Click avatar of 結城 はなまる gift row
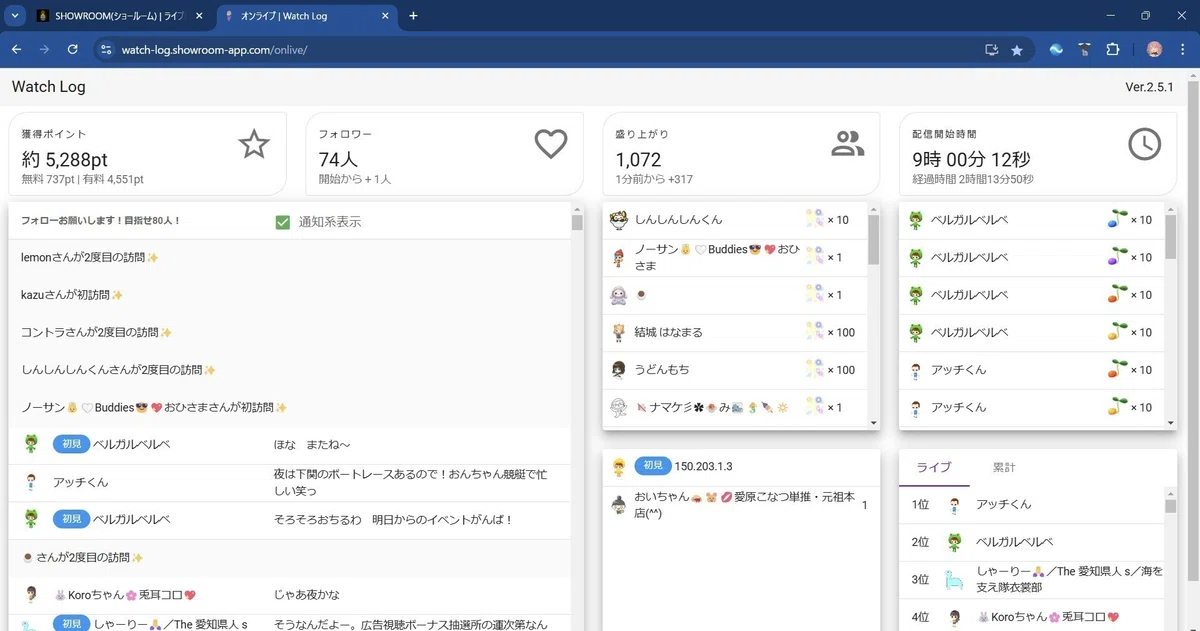The height and width of the screenshot is (631, 1200). click(618, 332)
